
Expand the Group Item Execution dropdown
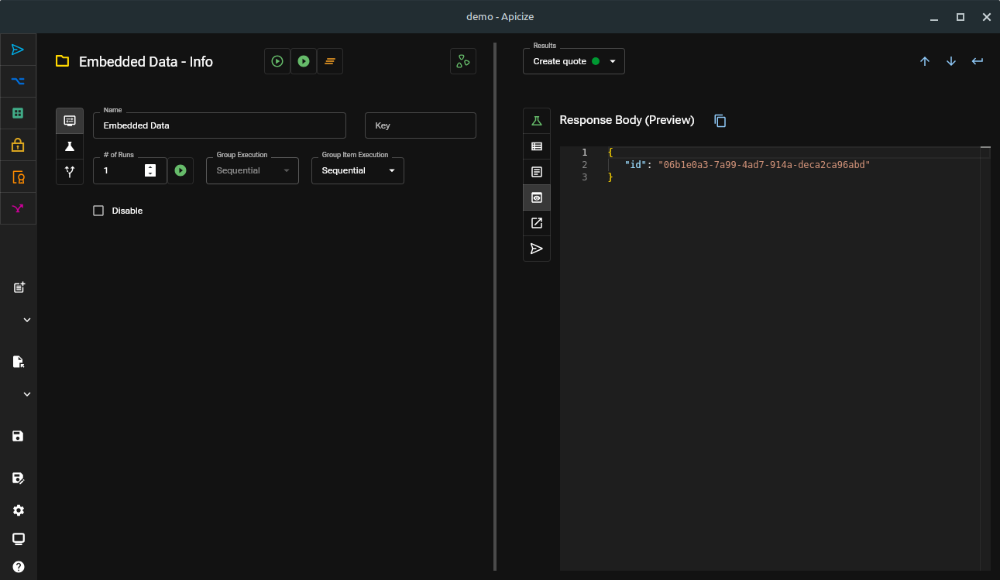[357, 171]
